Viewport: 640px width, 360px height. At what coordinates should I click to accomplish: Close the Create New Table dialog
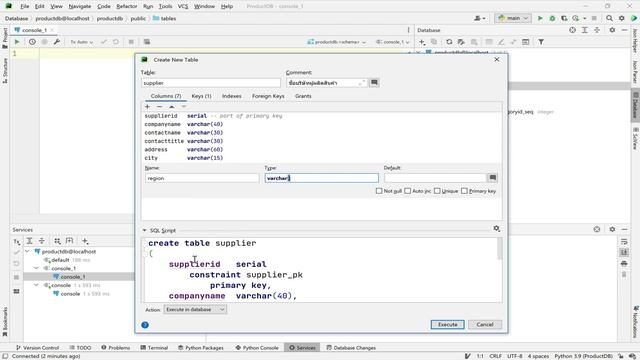point(496,60)
